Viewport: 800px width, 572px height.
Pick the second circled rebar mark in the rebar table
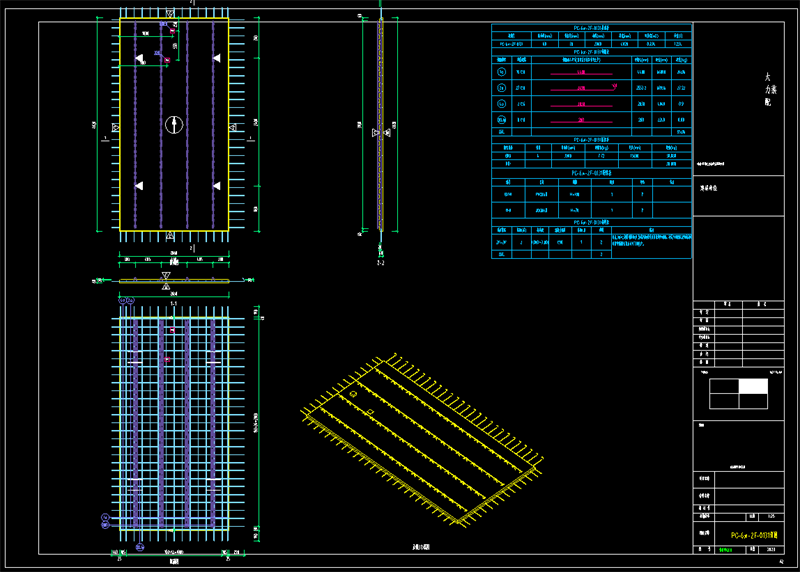(x=502, y=88)
